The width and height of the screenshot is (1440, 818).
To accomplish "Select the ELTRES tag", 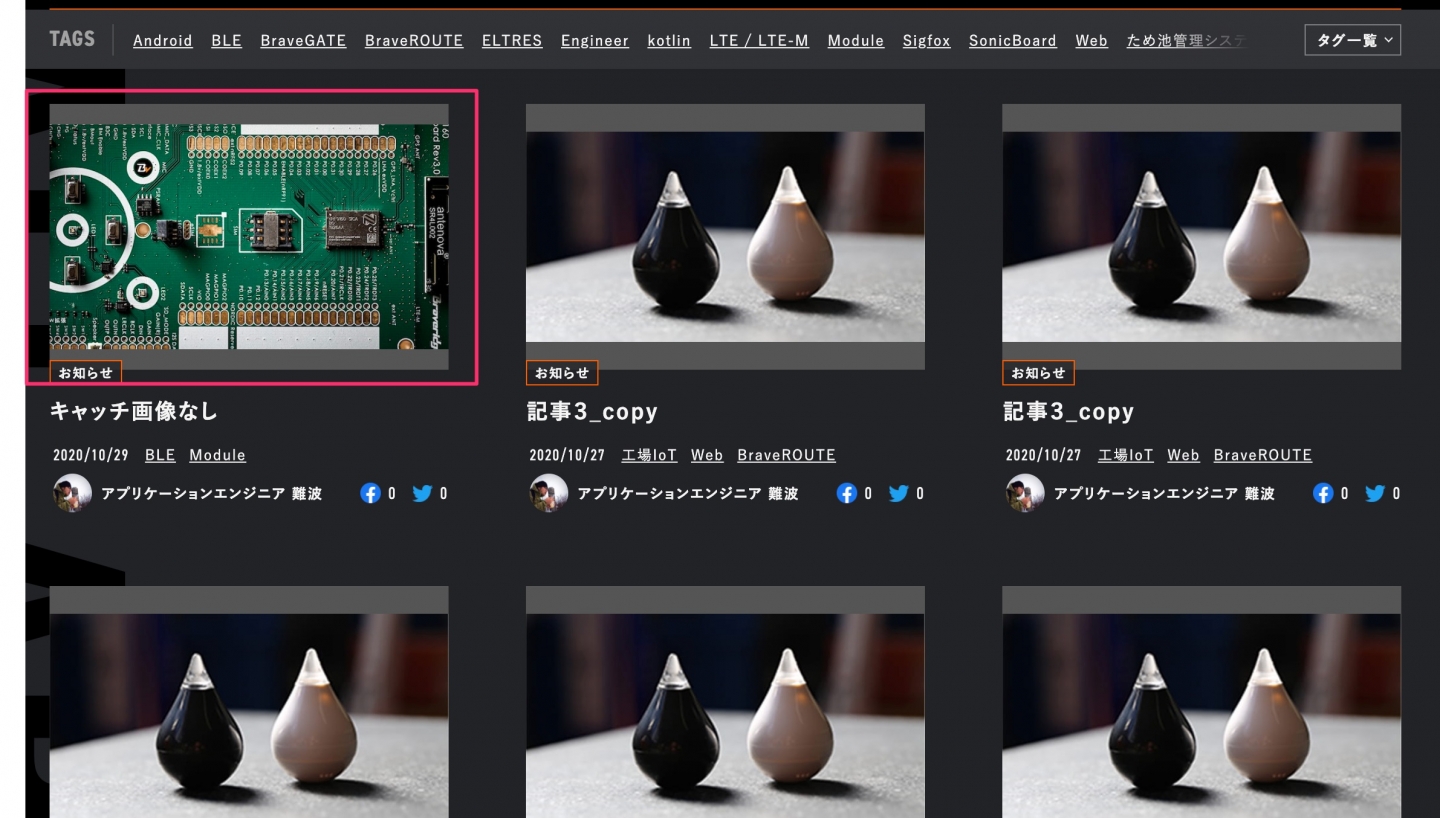I will point(512,41).
